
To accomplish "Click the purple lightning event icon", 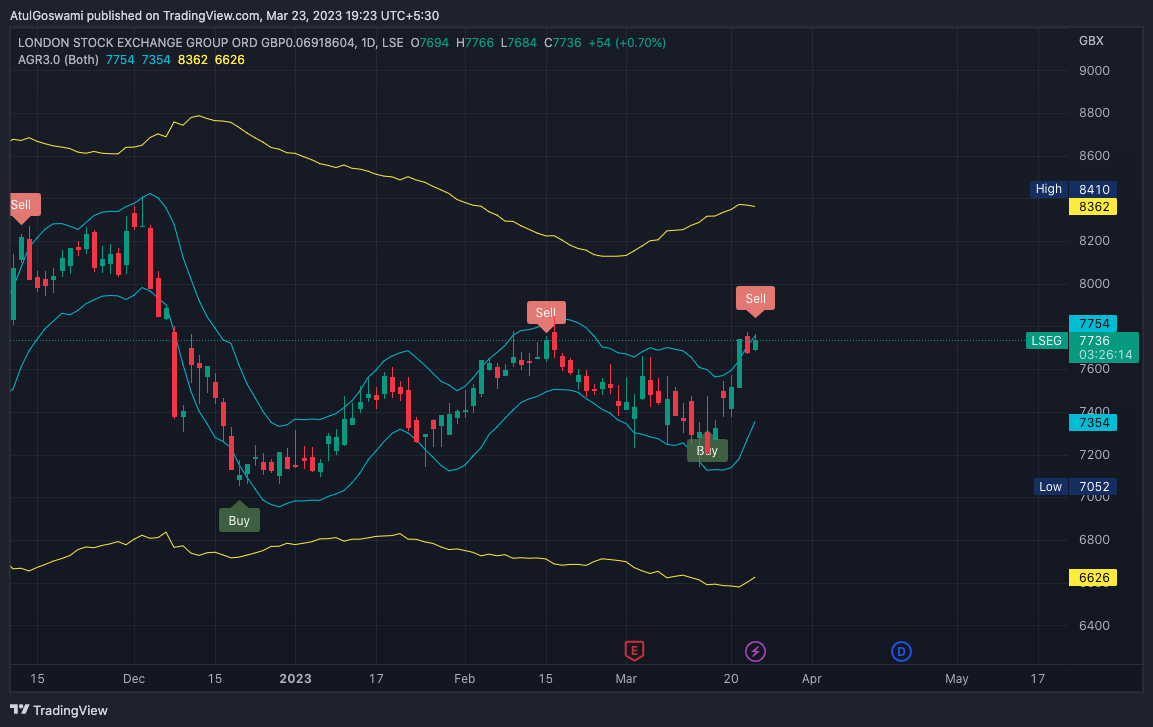I will coord(755,651).
